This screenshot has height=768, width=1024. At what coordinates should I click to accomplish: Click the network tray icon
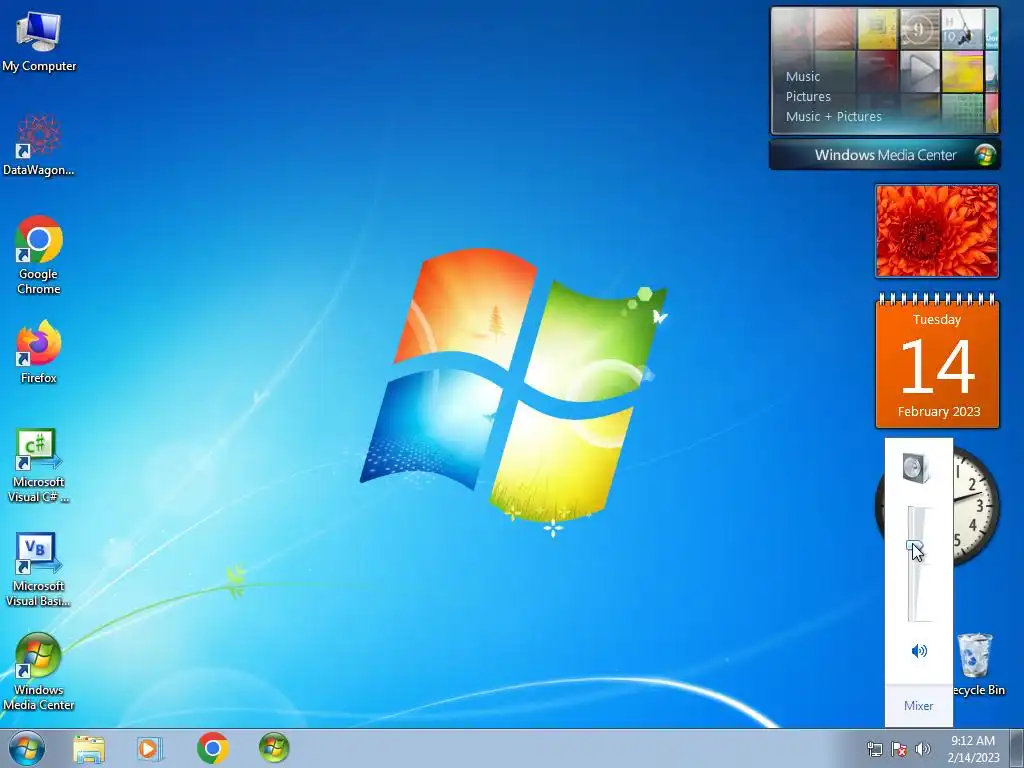pyautogui.click(x=874, y=749)
